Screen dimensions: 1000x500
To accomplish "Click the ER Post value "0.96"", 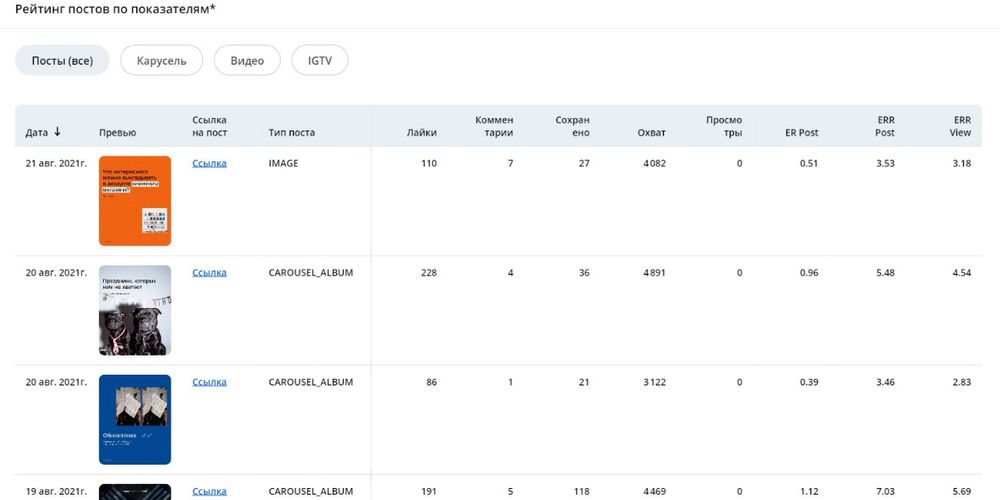I will pyautogui.click(x=809, y=273).
